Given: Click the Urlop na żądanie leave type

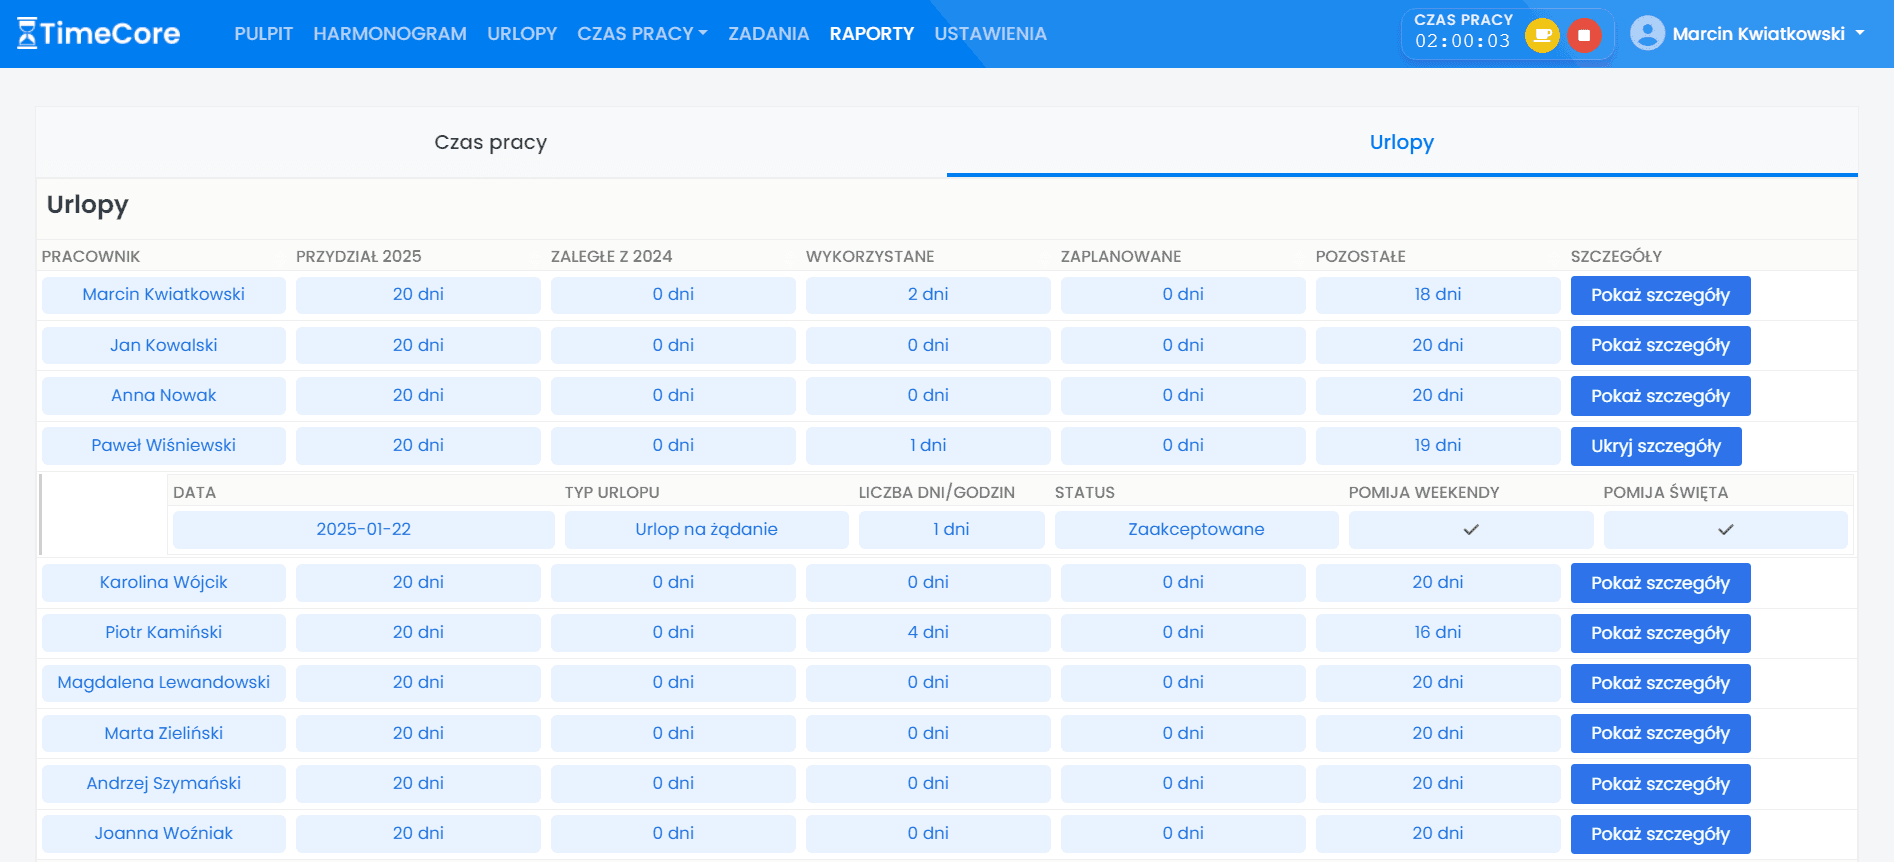Looking at the screenshot, I should pos(707,529).
